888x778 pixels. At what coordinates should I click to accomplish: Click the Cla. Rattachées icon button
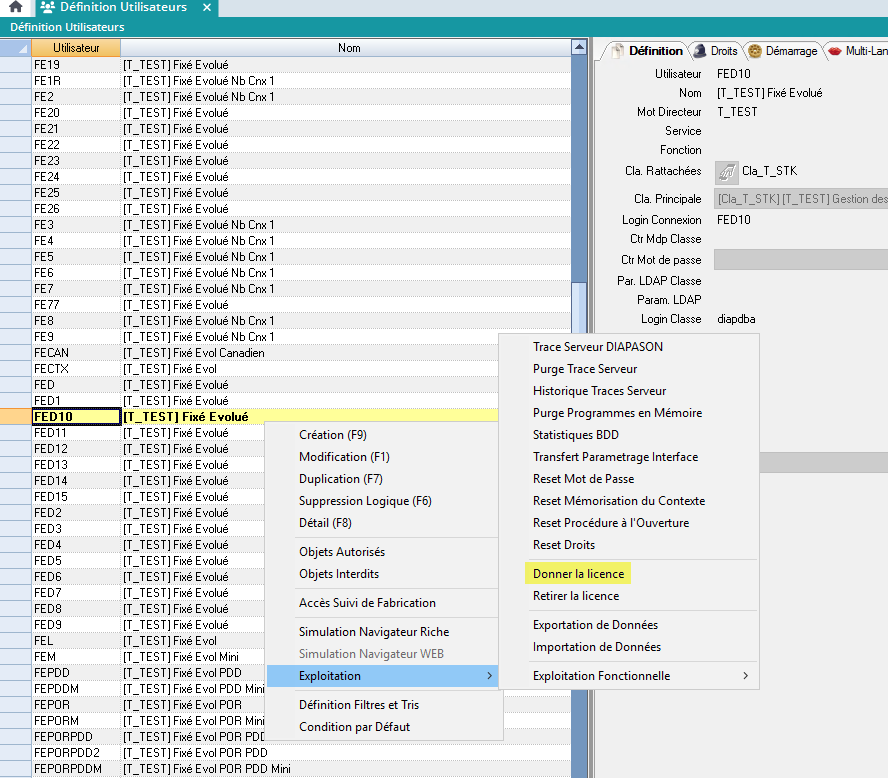click(x=726, y=171)
